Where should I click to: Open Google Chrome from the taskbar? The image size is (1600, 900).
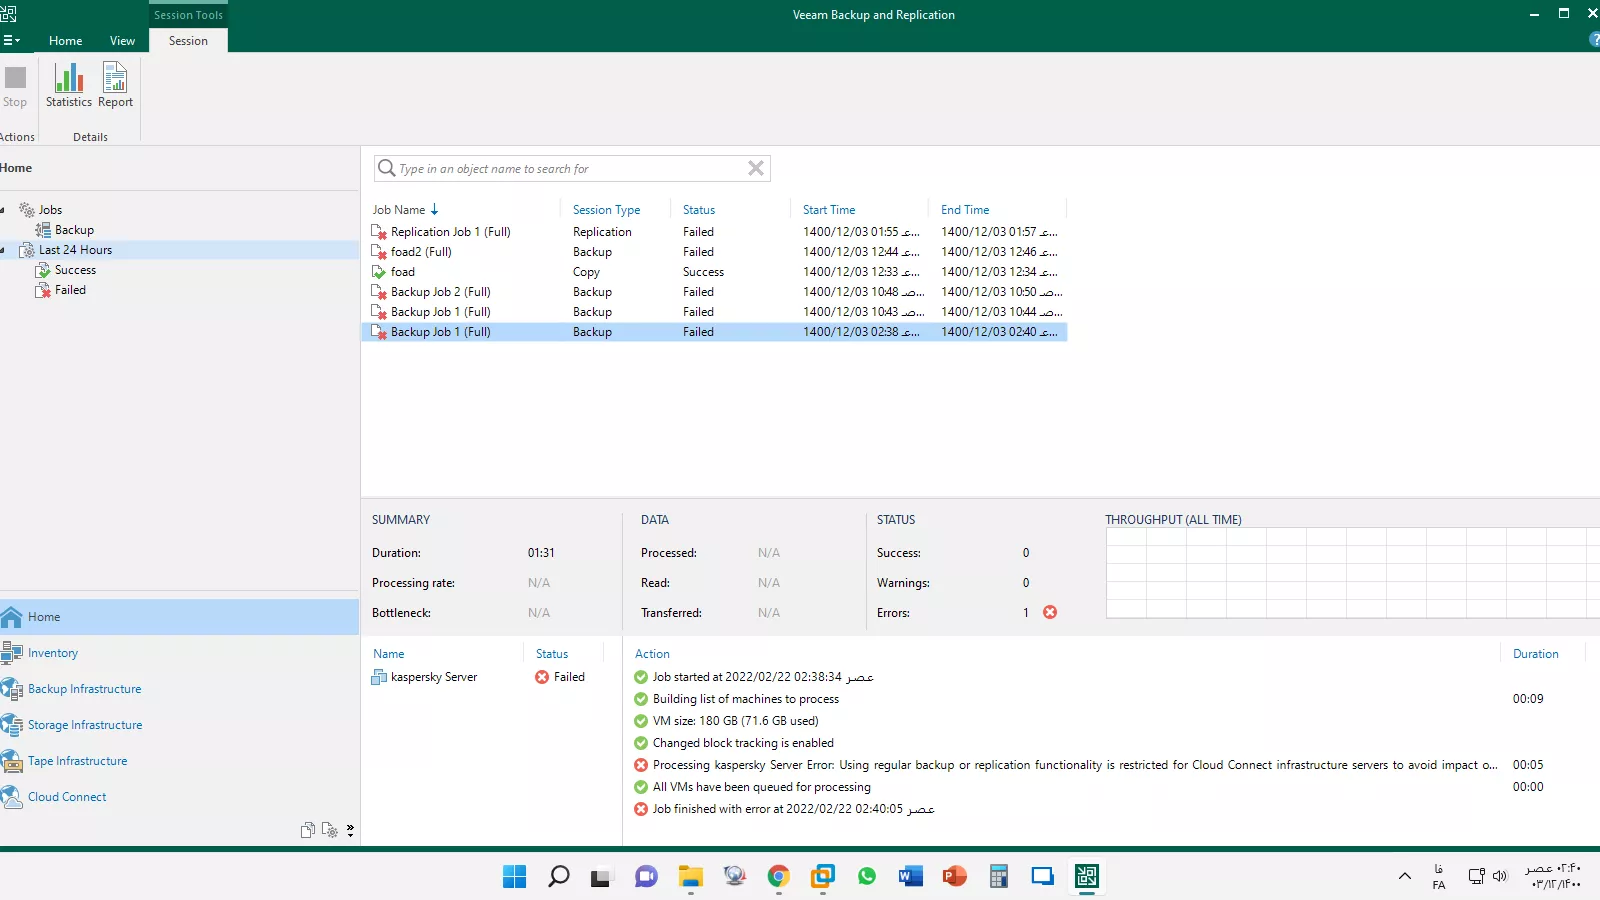coord(778,877)
